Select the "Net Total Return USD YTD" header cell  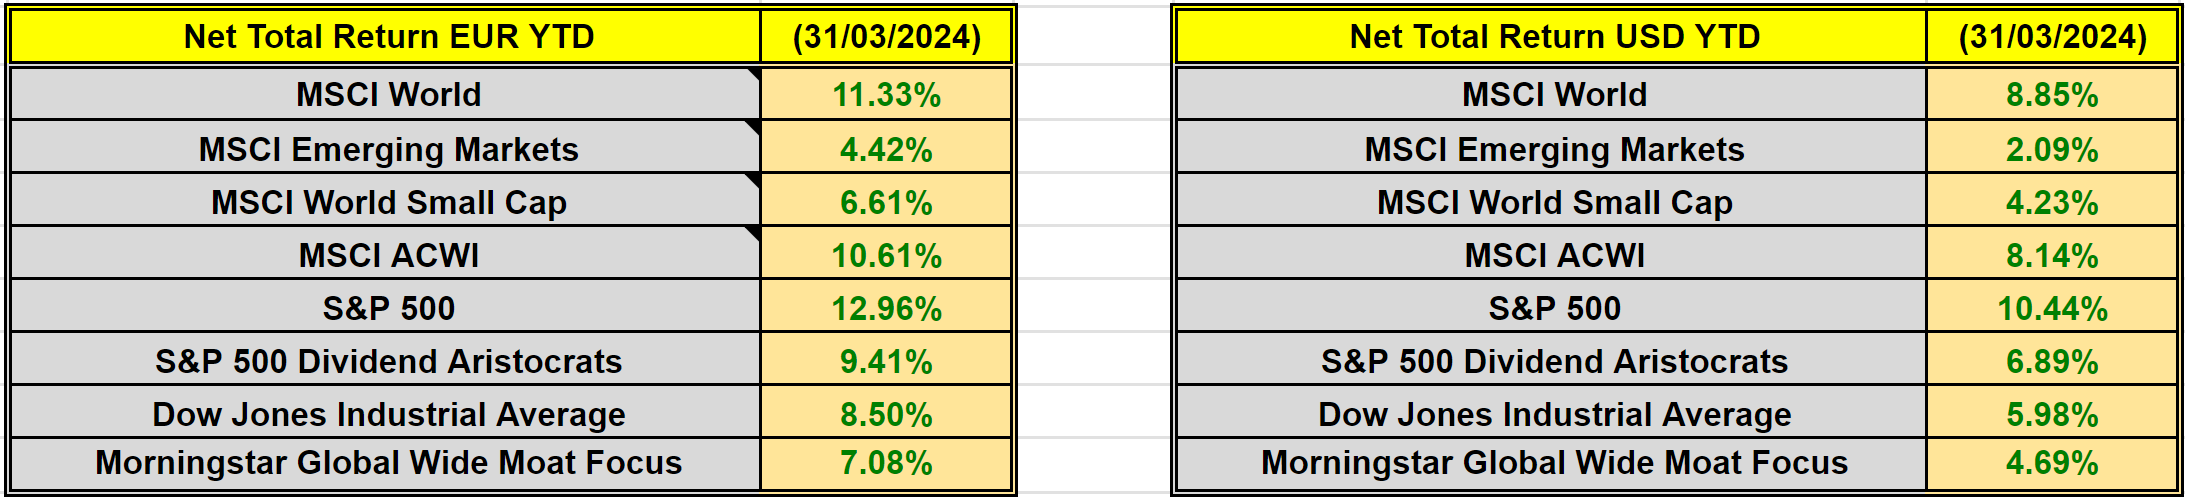coord(1554,37)
